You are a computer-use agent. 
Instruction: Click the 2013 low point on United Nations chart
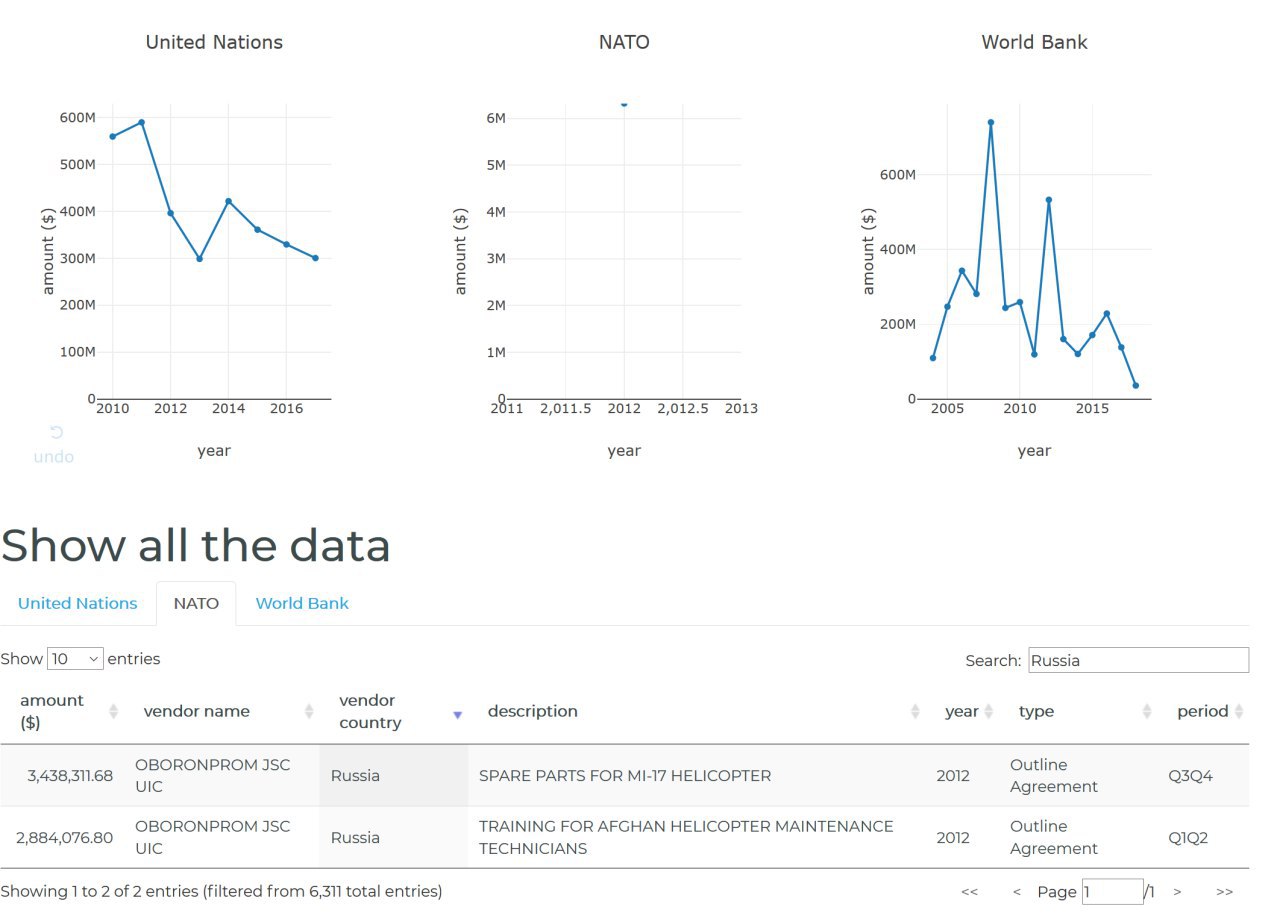point(199,259)
